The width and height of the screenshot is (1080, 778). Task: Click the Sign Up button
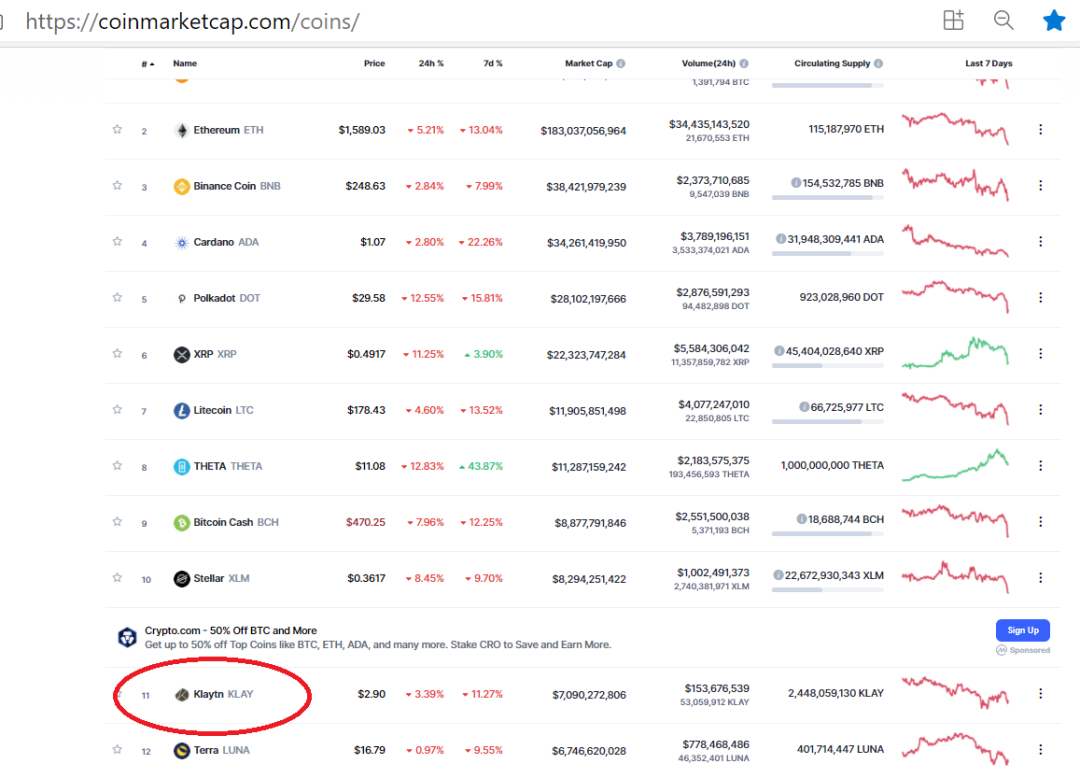1023,630
